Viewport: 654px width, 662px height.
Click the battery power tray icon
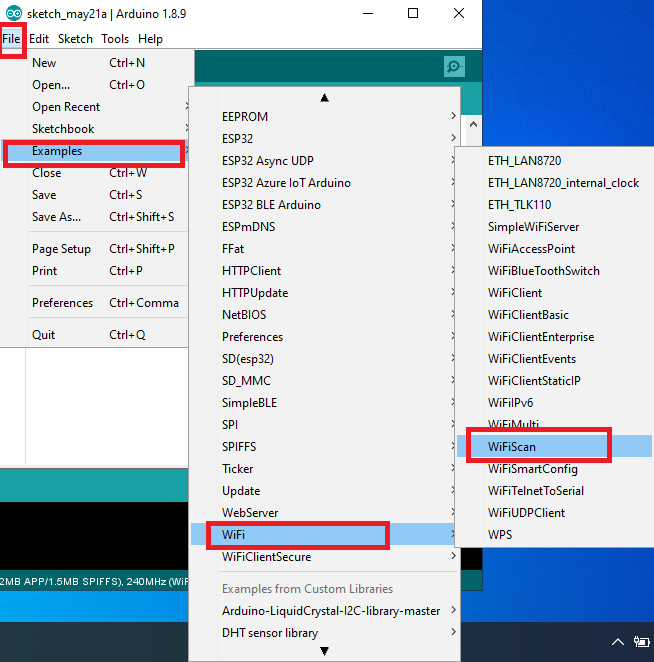tap(641, 642)
